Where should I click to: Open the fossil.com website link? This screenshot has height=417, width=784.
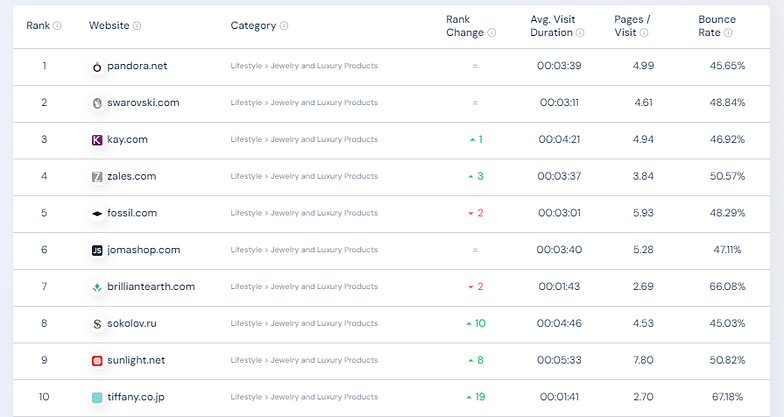pyautogui.click(x=132, y=213)
